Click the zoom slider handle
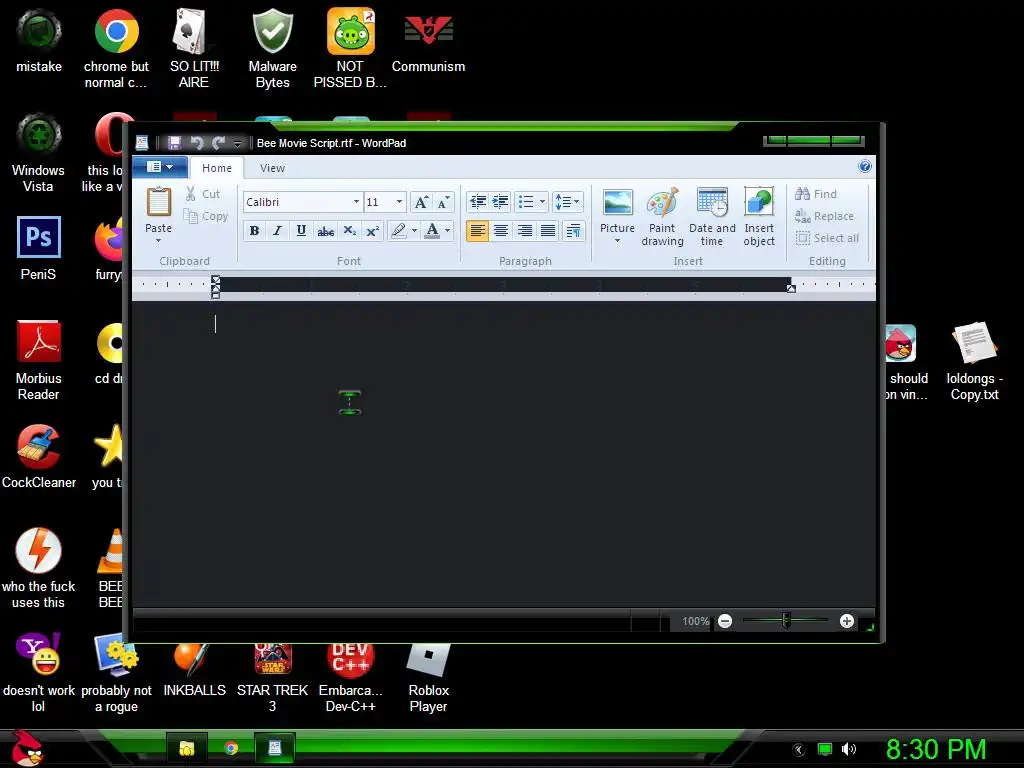 (786, 621)
